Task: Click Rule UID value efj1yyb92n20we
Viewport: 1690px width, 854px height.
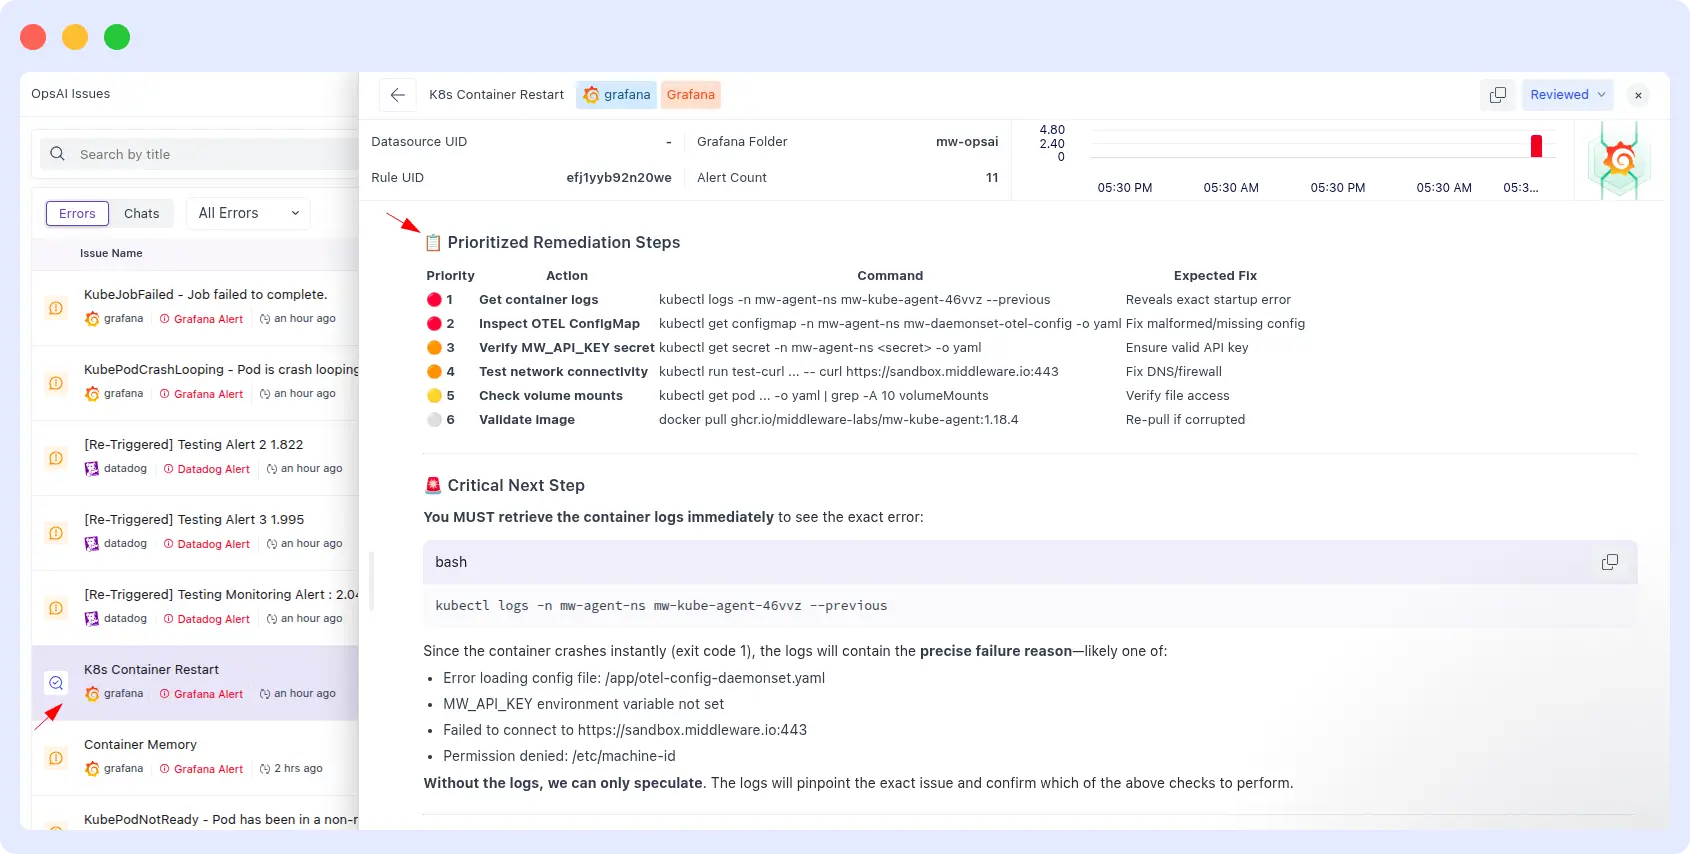Action: (619, 178)
